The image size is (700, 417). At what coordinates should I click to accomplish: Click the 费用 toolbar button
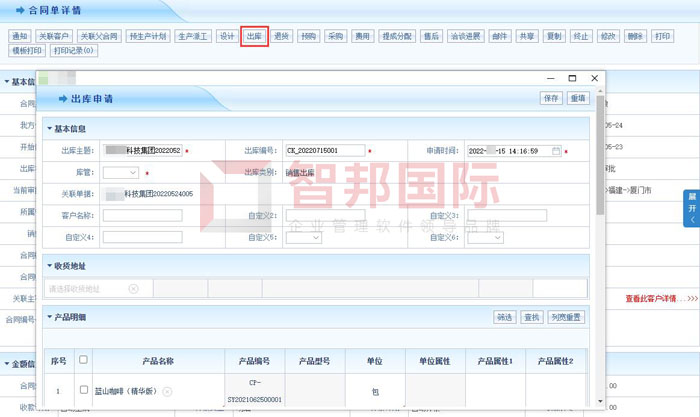[362, 36]
